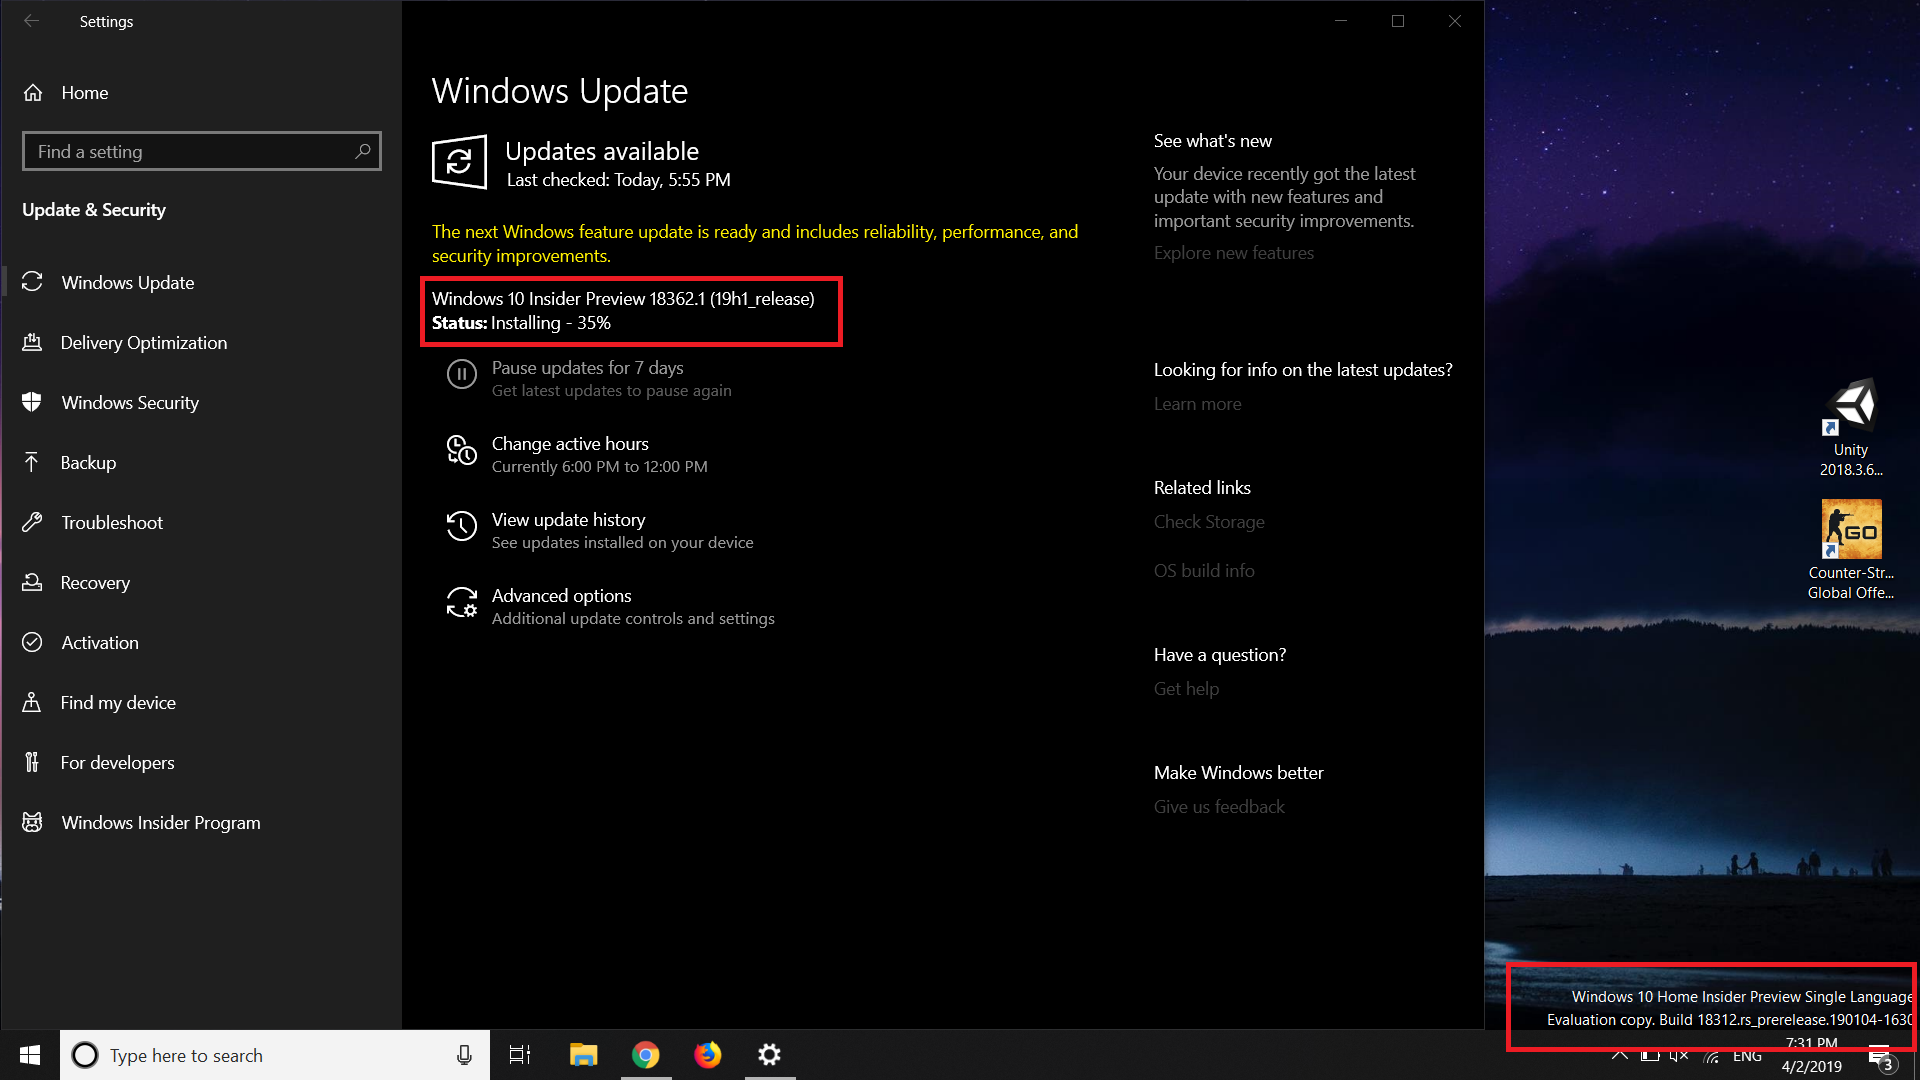Click the ENG language indicator
The width and height of the screenshot is (1920, 1080).
tap(1747, 1057)
